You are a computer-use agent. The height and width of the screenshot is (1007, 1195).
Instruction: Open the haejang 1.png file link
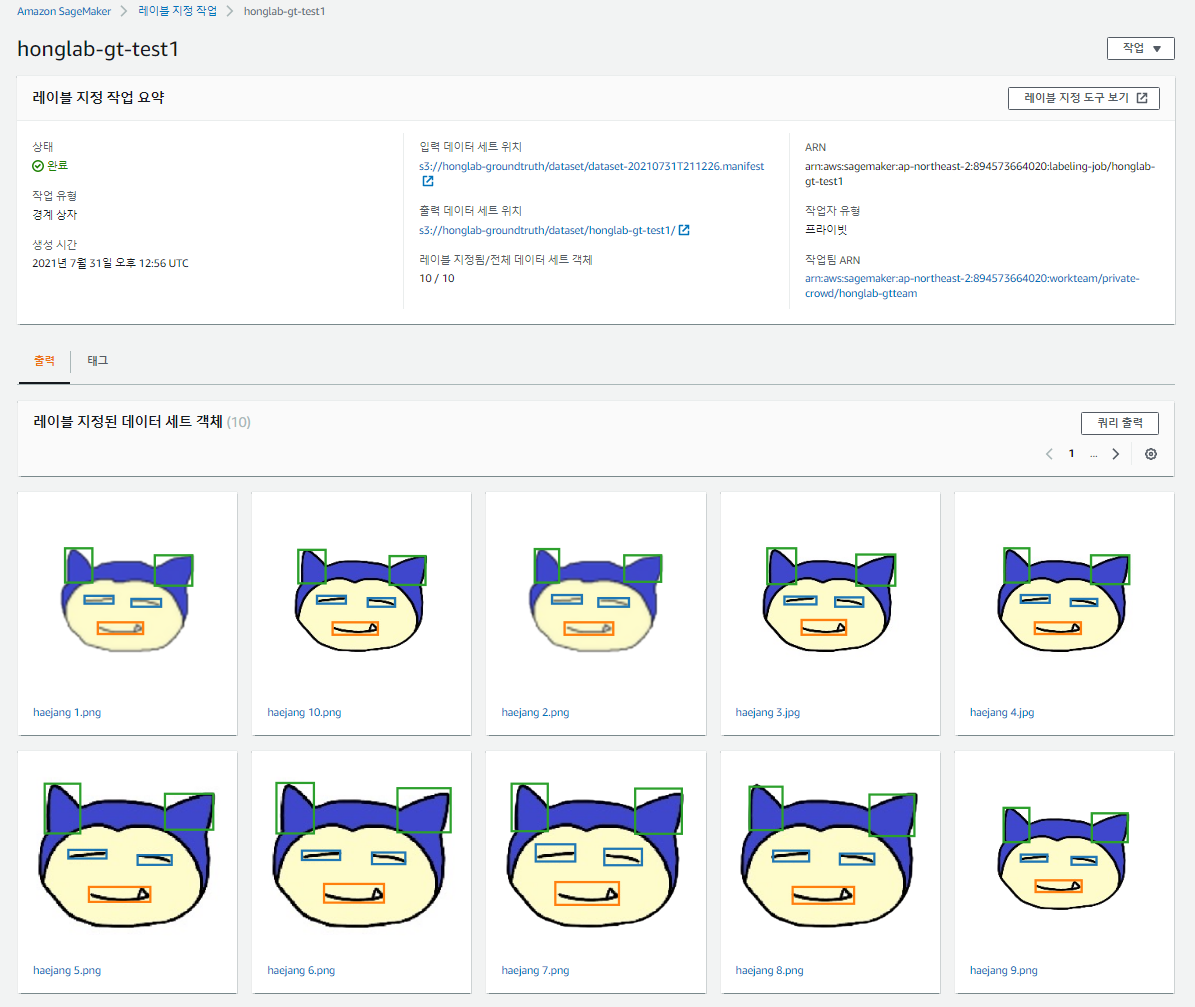[67, 712]
